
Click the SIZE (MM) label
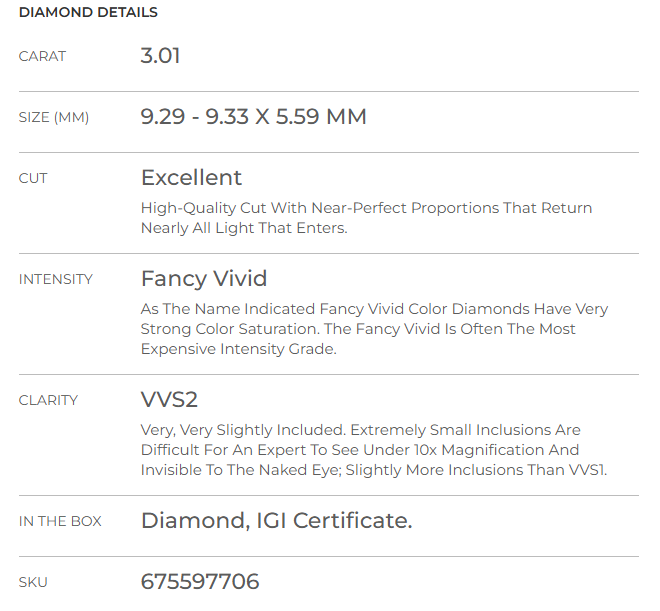(x=54, y=117)
